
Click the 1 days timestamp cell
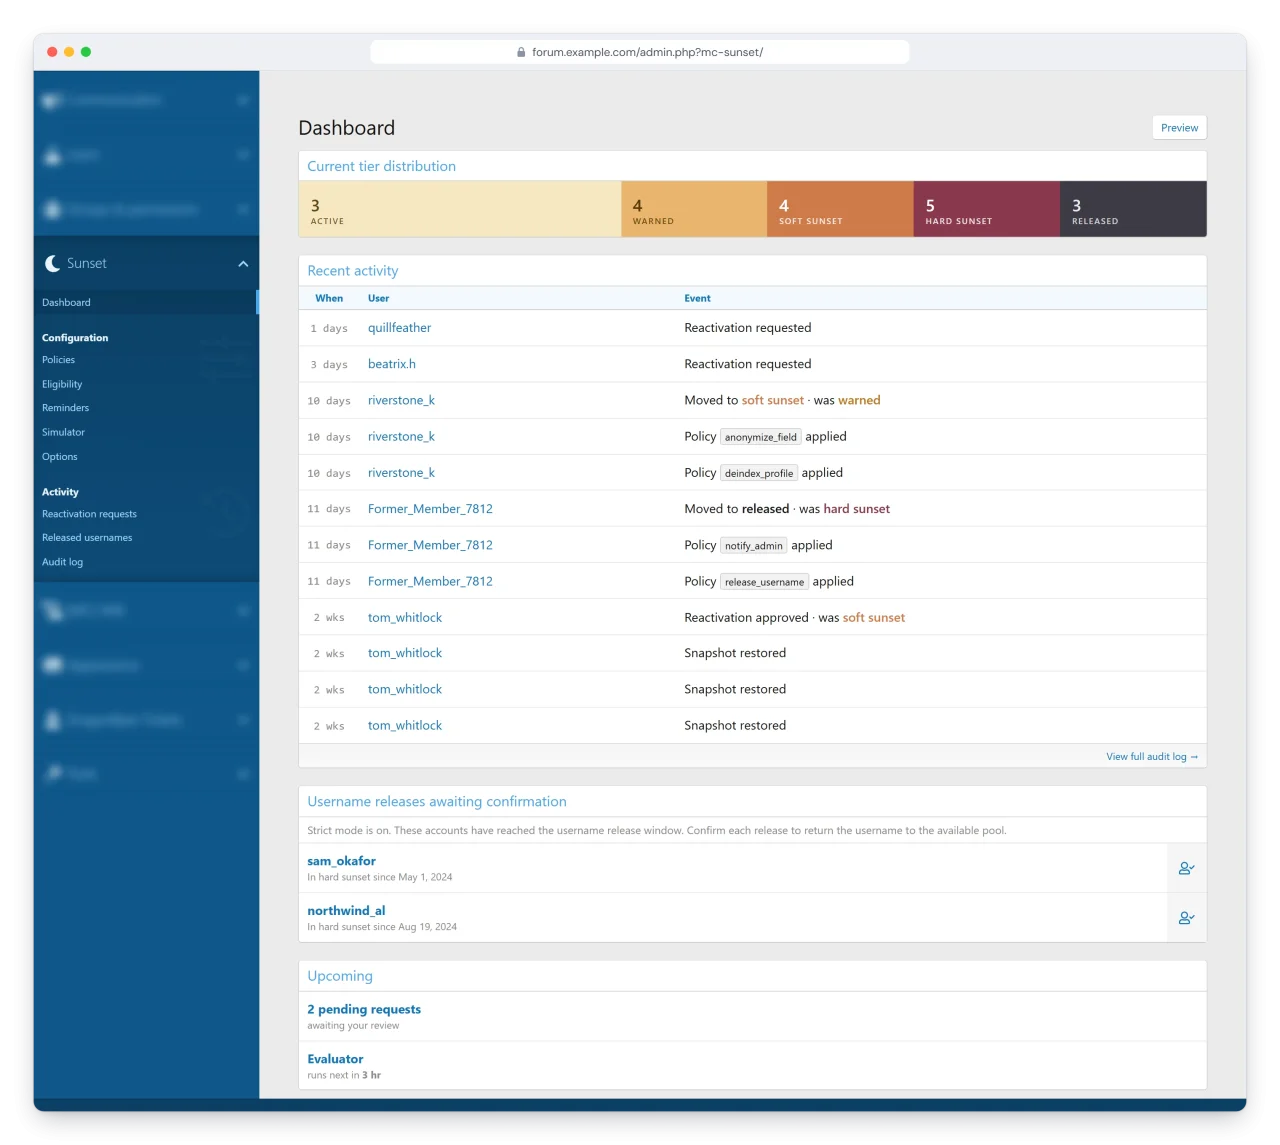click(x=329, y=329)
